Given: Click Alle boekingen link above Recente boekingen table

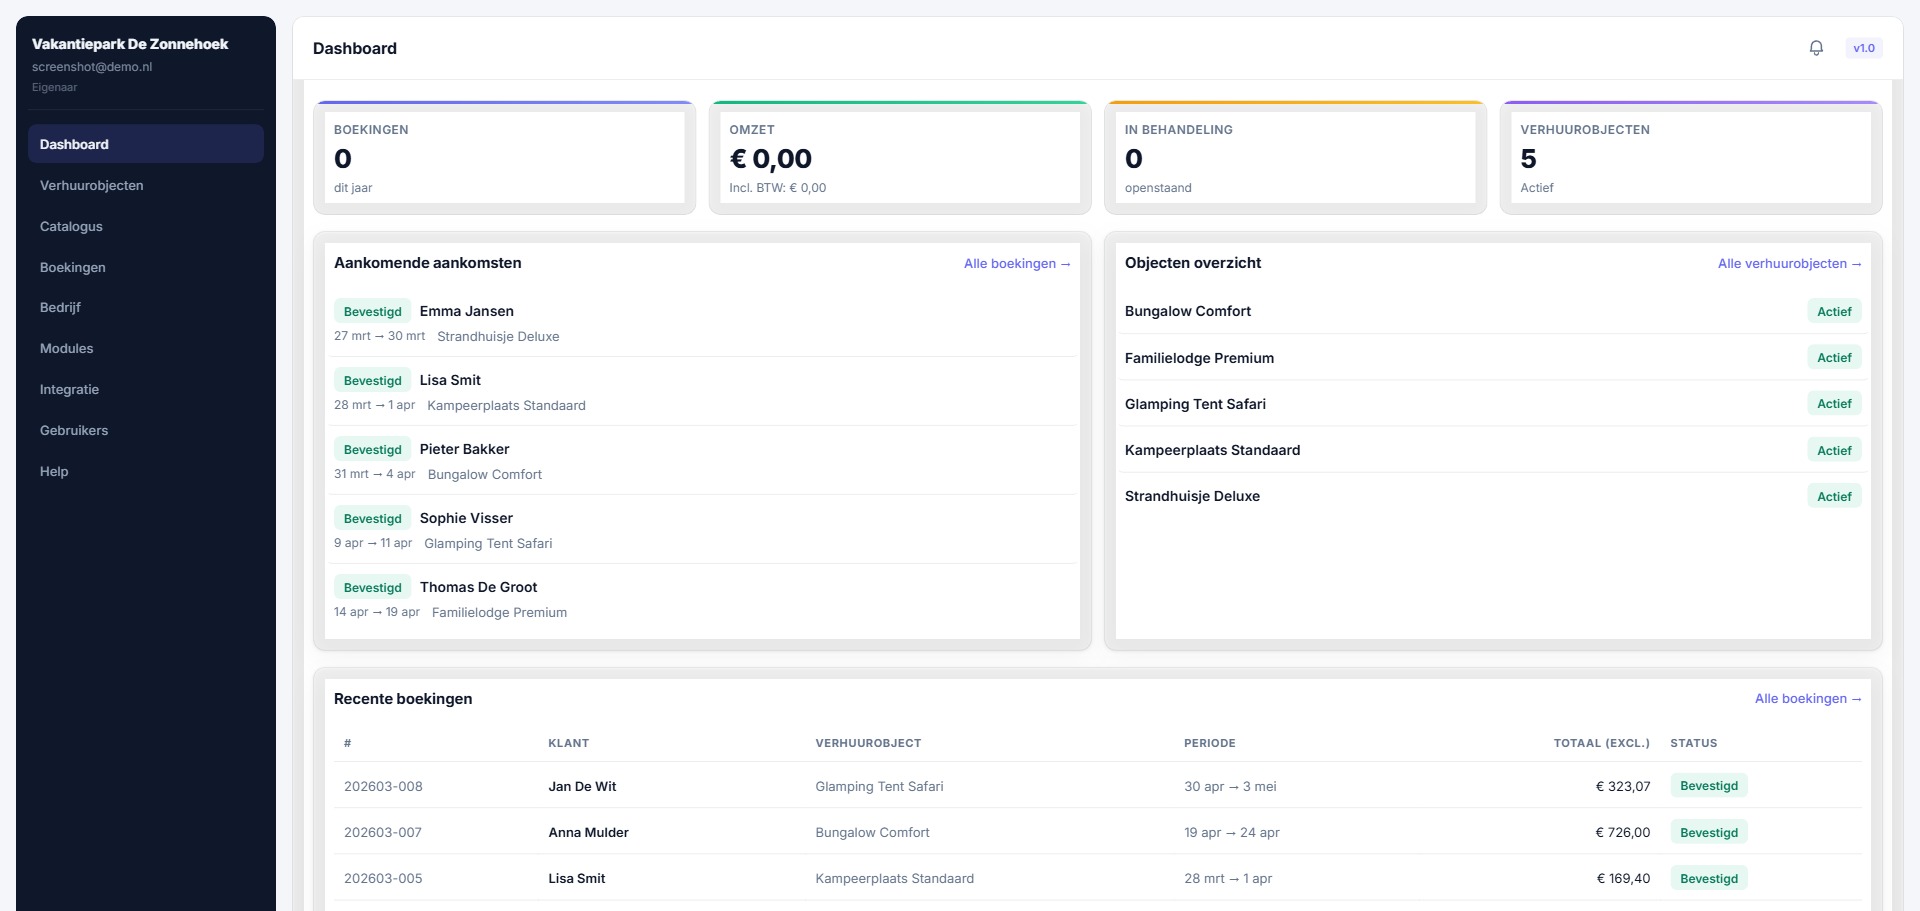Looking at the screenshot, I should coord(1808,698).
